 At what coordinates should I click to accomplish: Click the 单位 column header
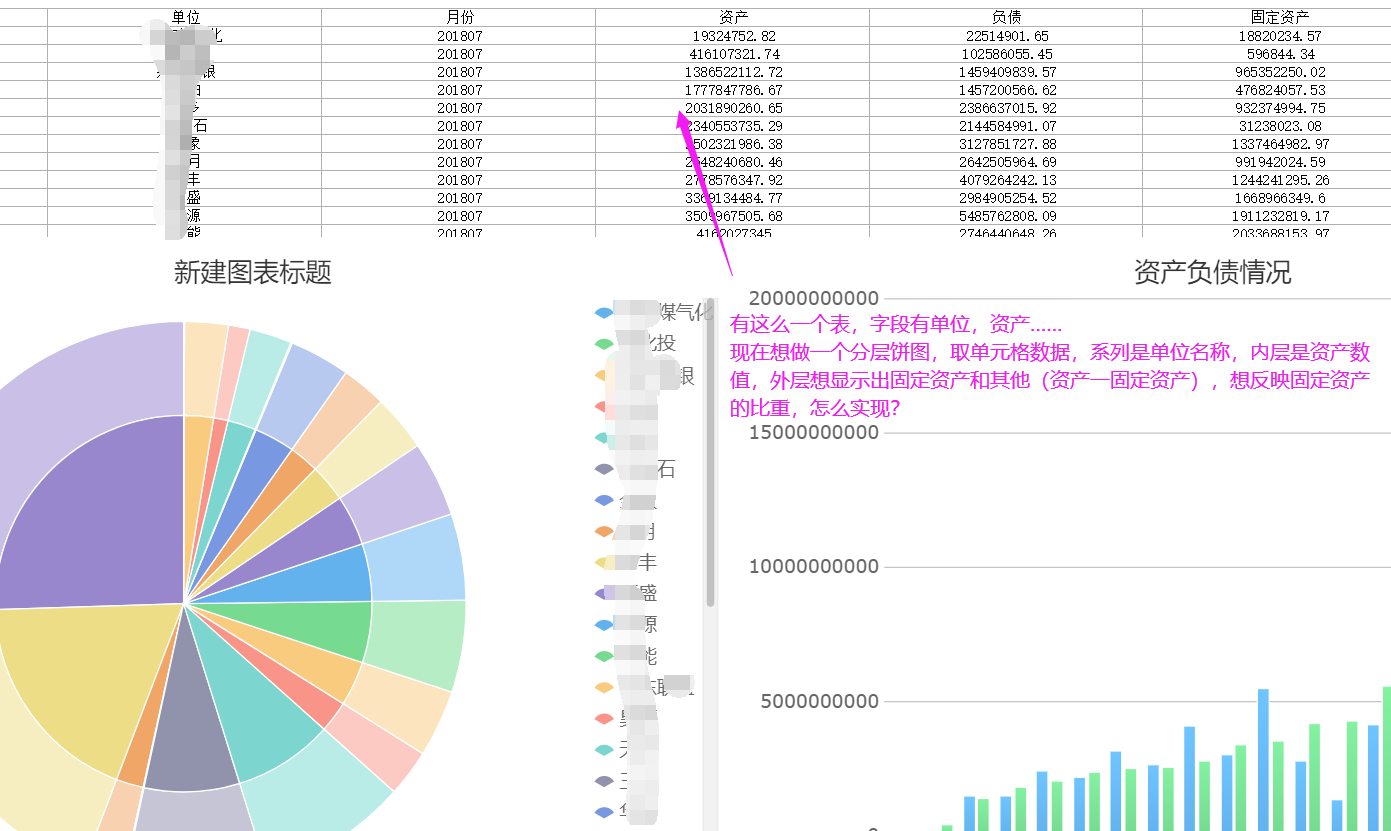tap(185, 17)
